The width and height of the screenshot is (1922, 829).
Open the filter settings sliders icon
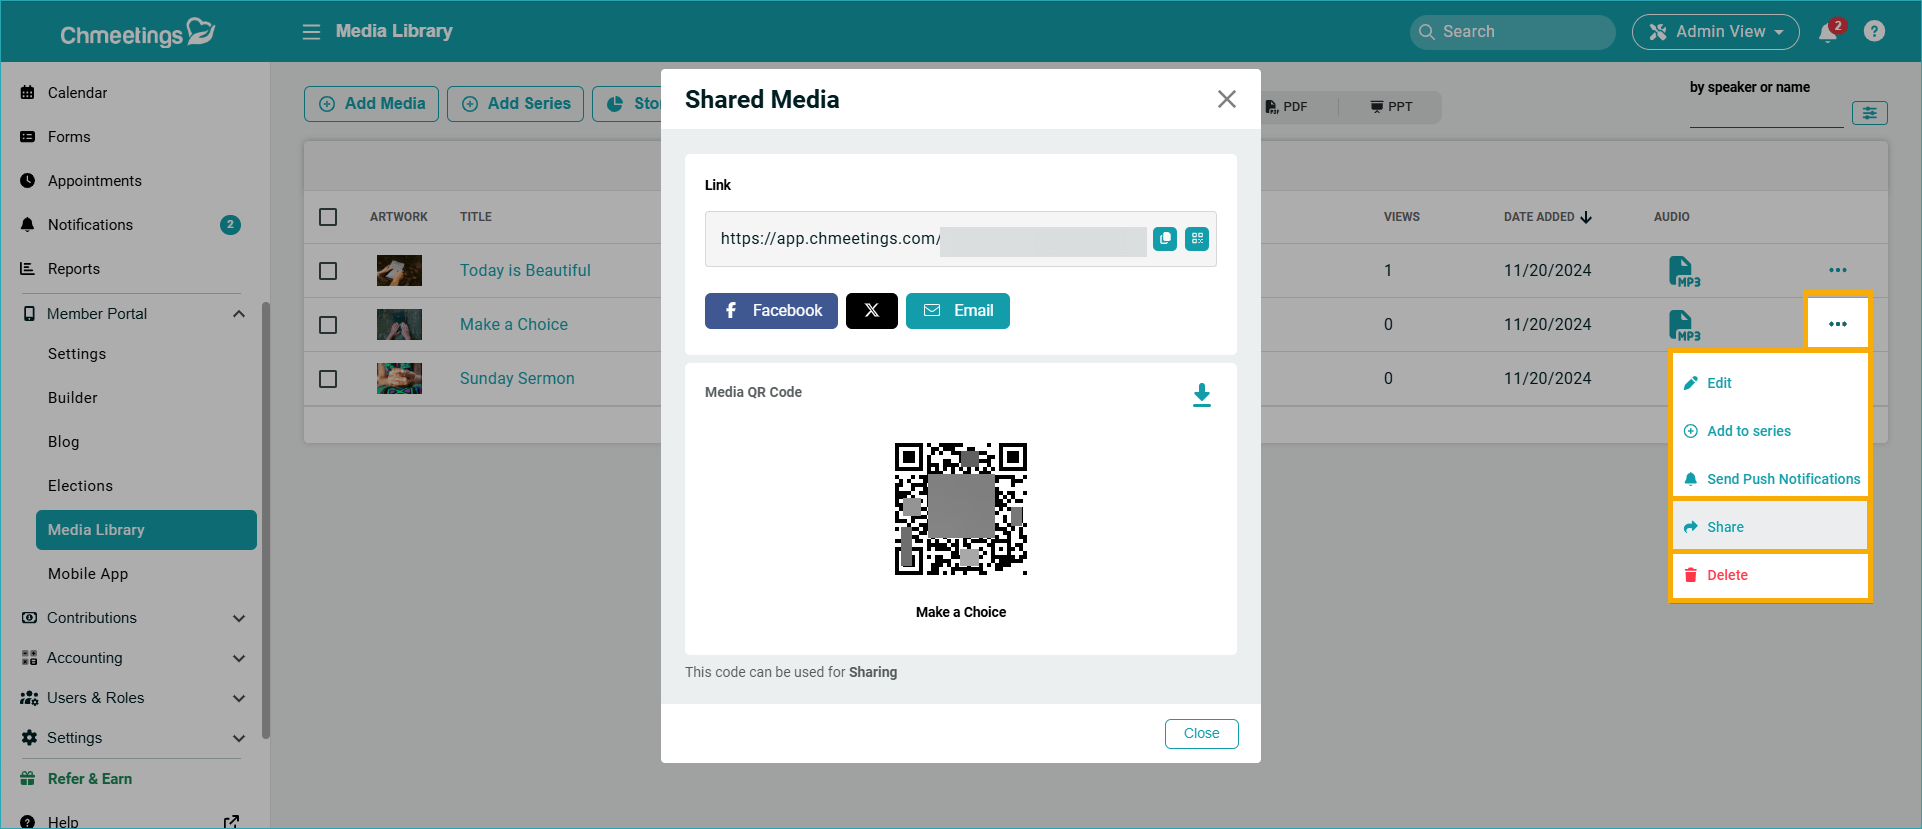(x=1870, y=113)
